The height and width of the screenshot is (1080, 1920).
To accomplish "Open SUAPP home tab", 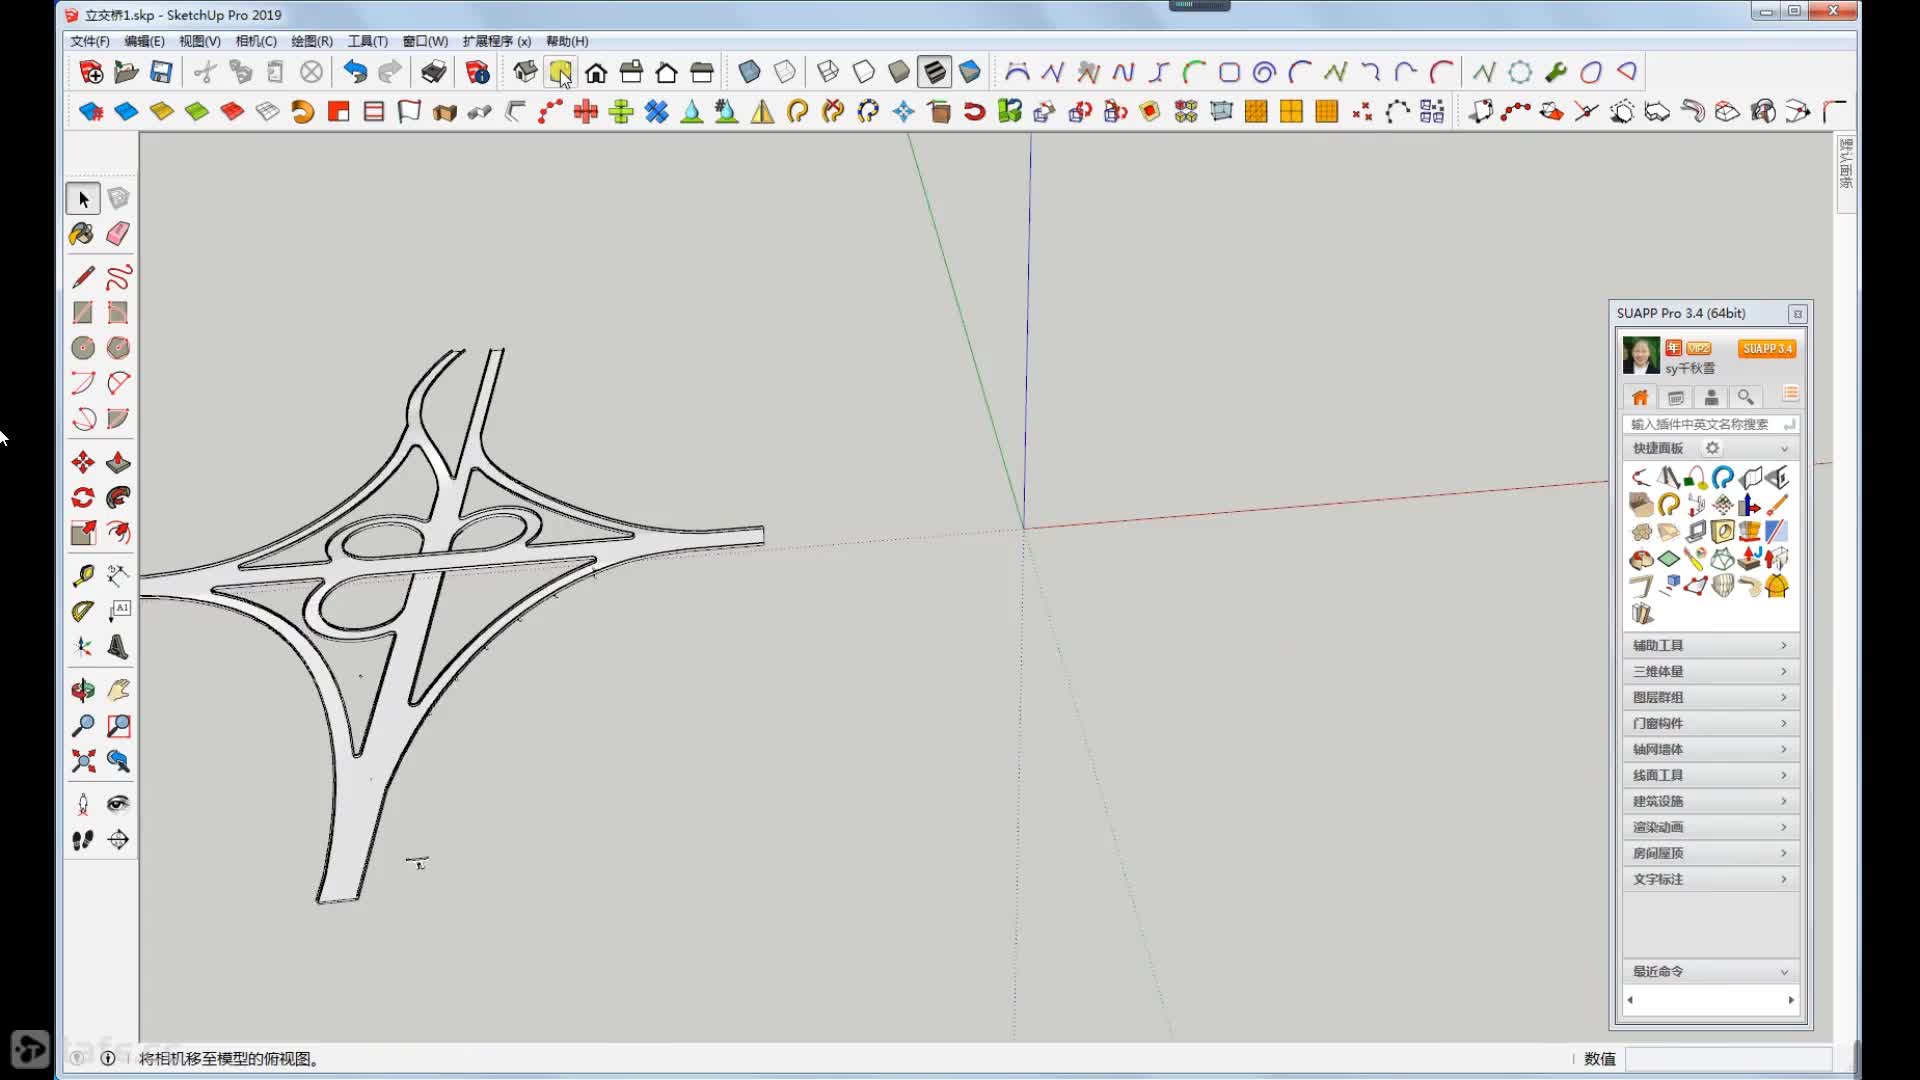I will tap(1640, 397).
